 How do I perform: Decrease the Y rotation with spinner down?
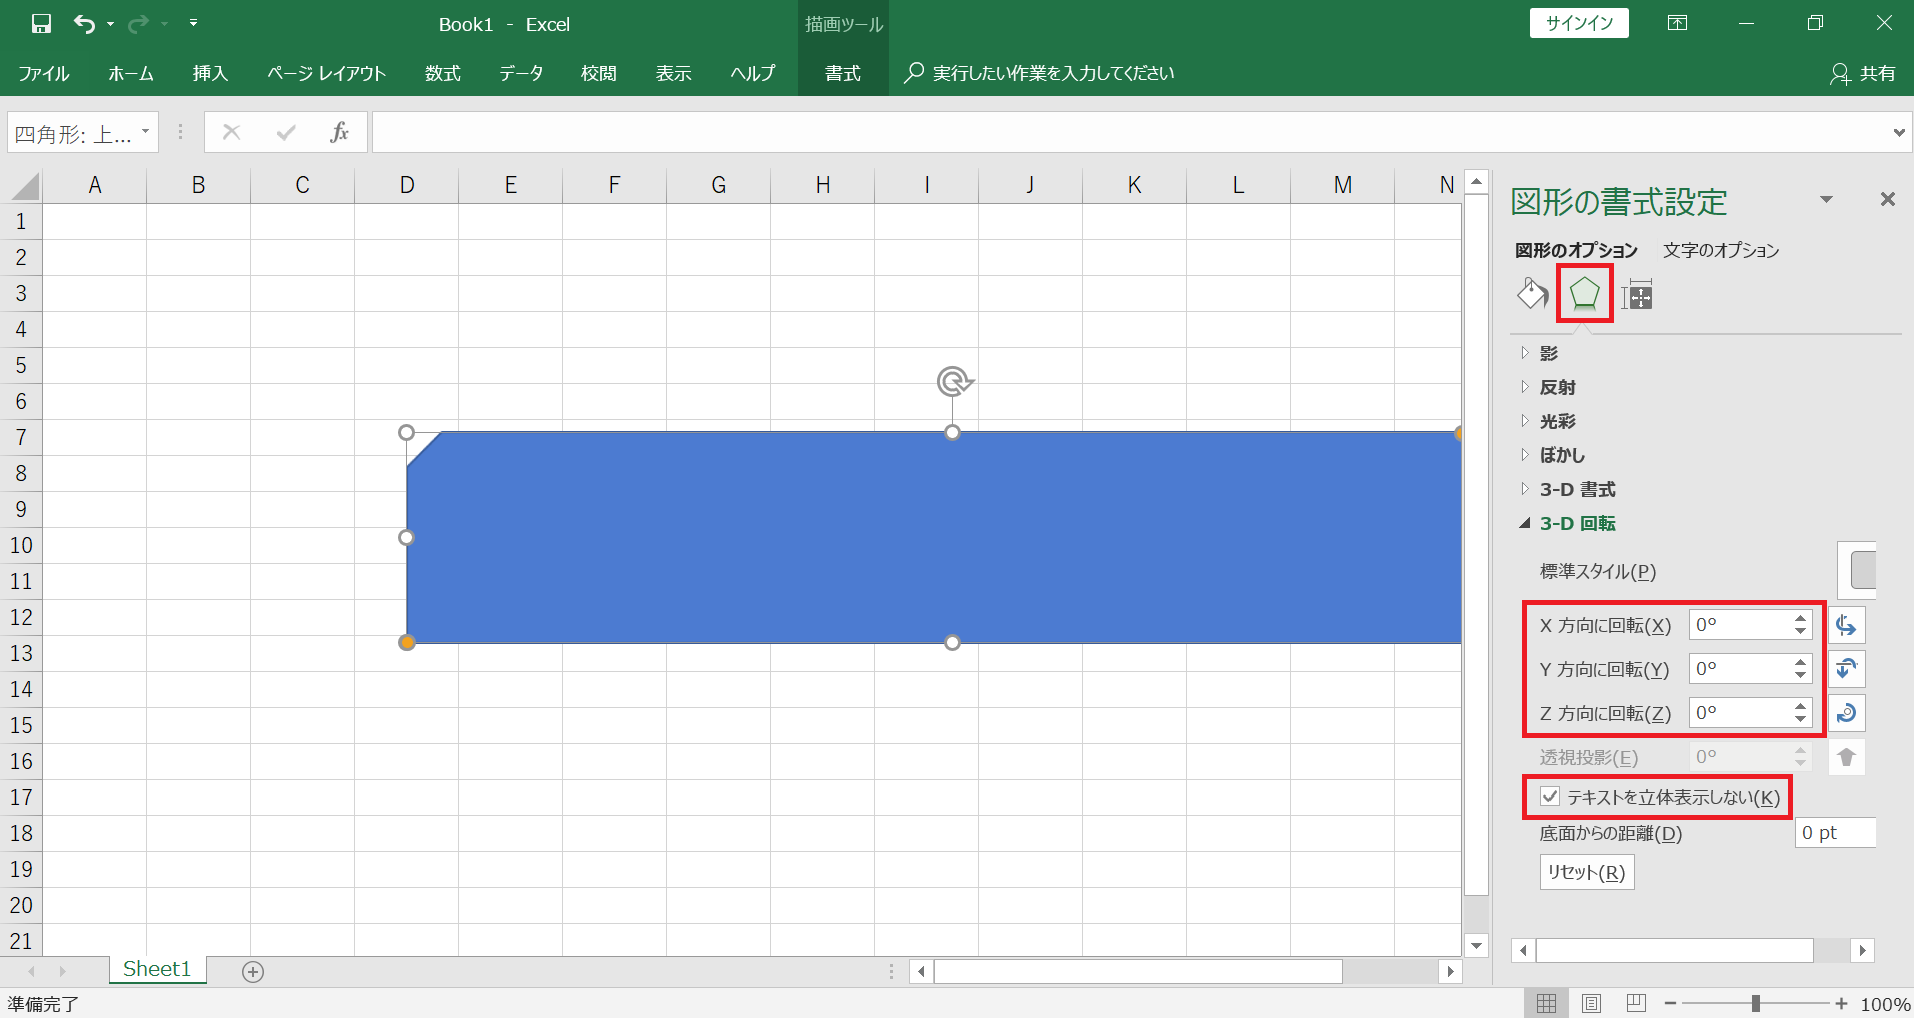tap(1801, 676)
